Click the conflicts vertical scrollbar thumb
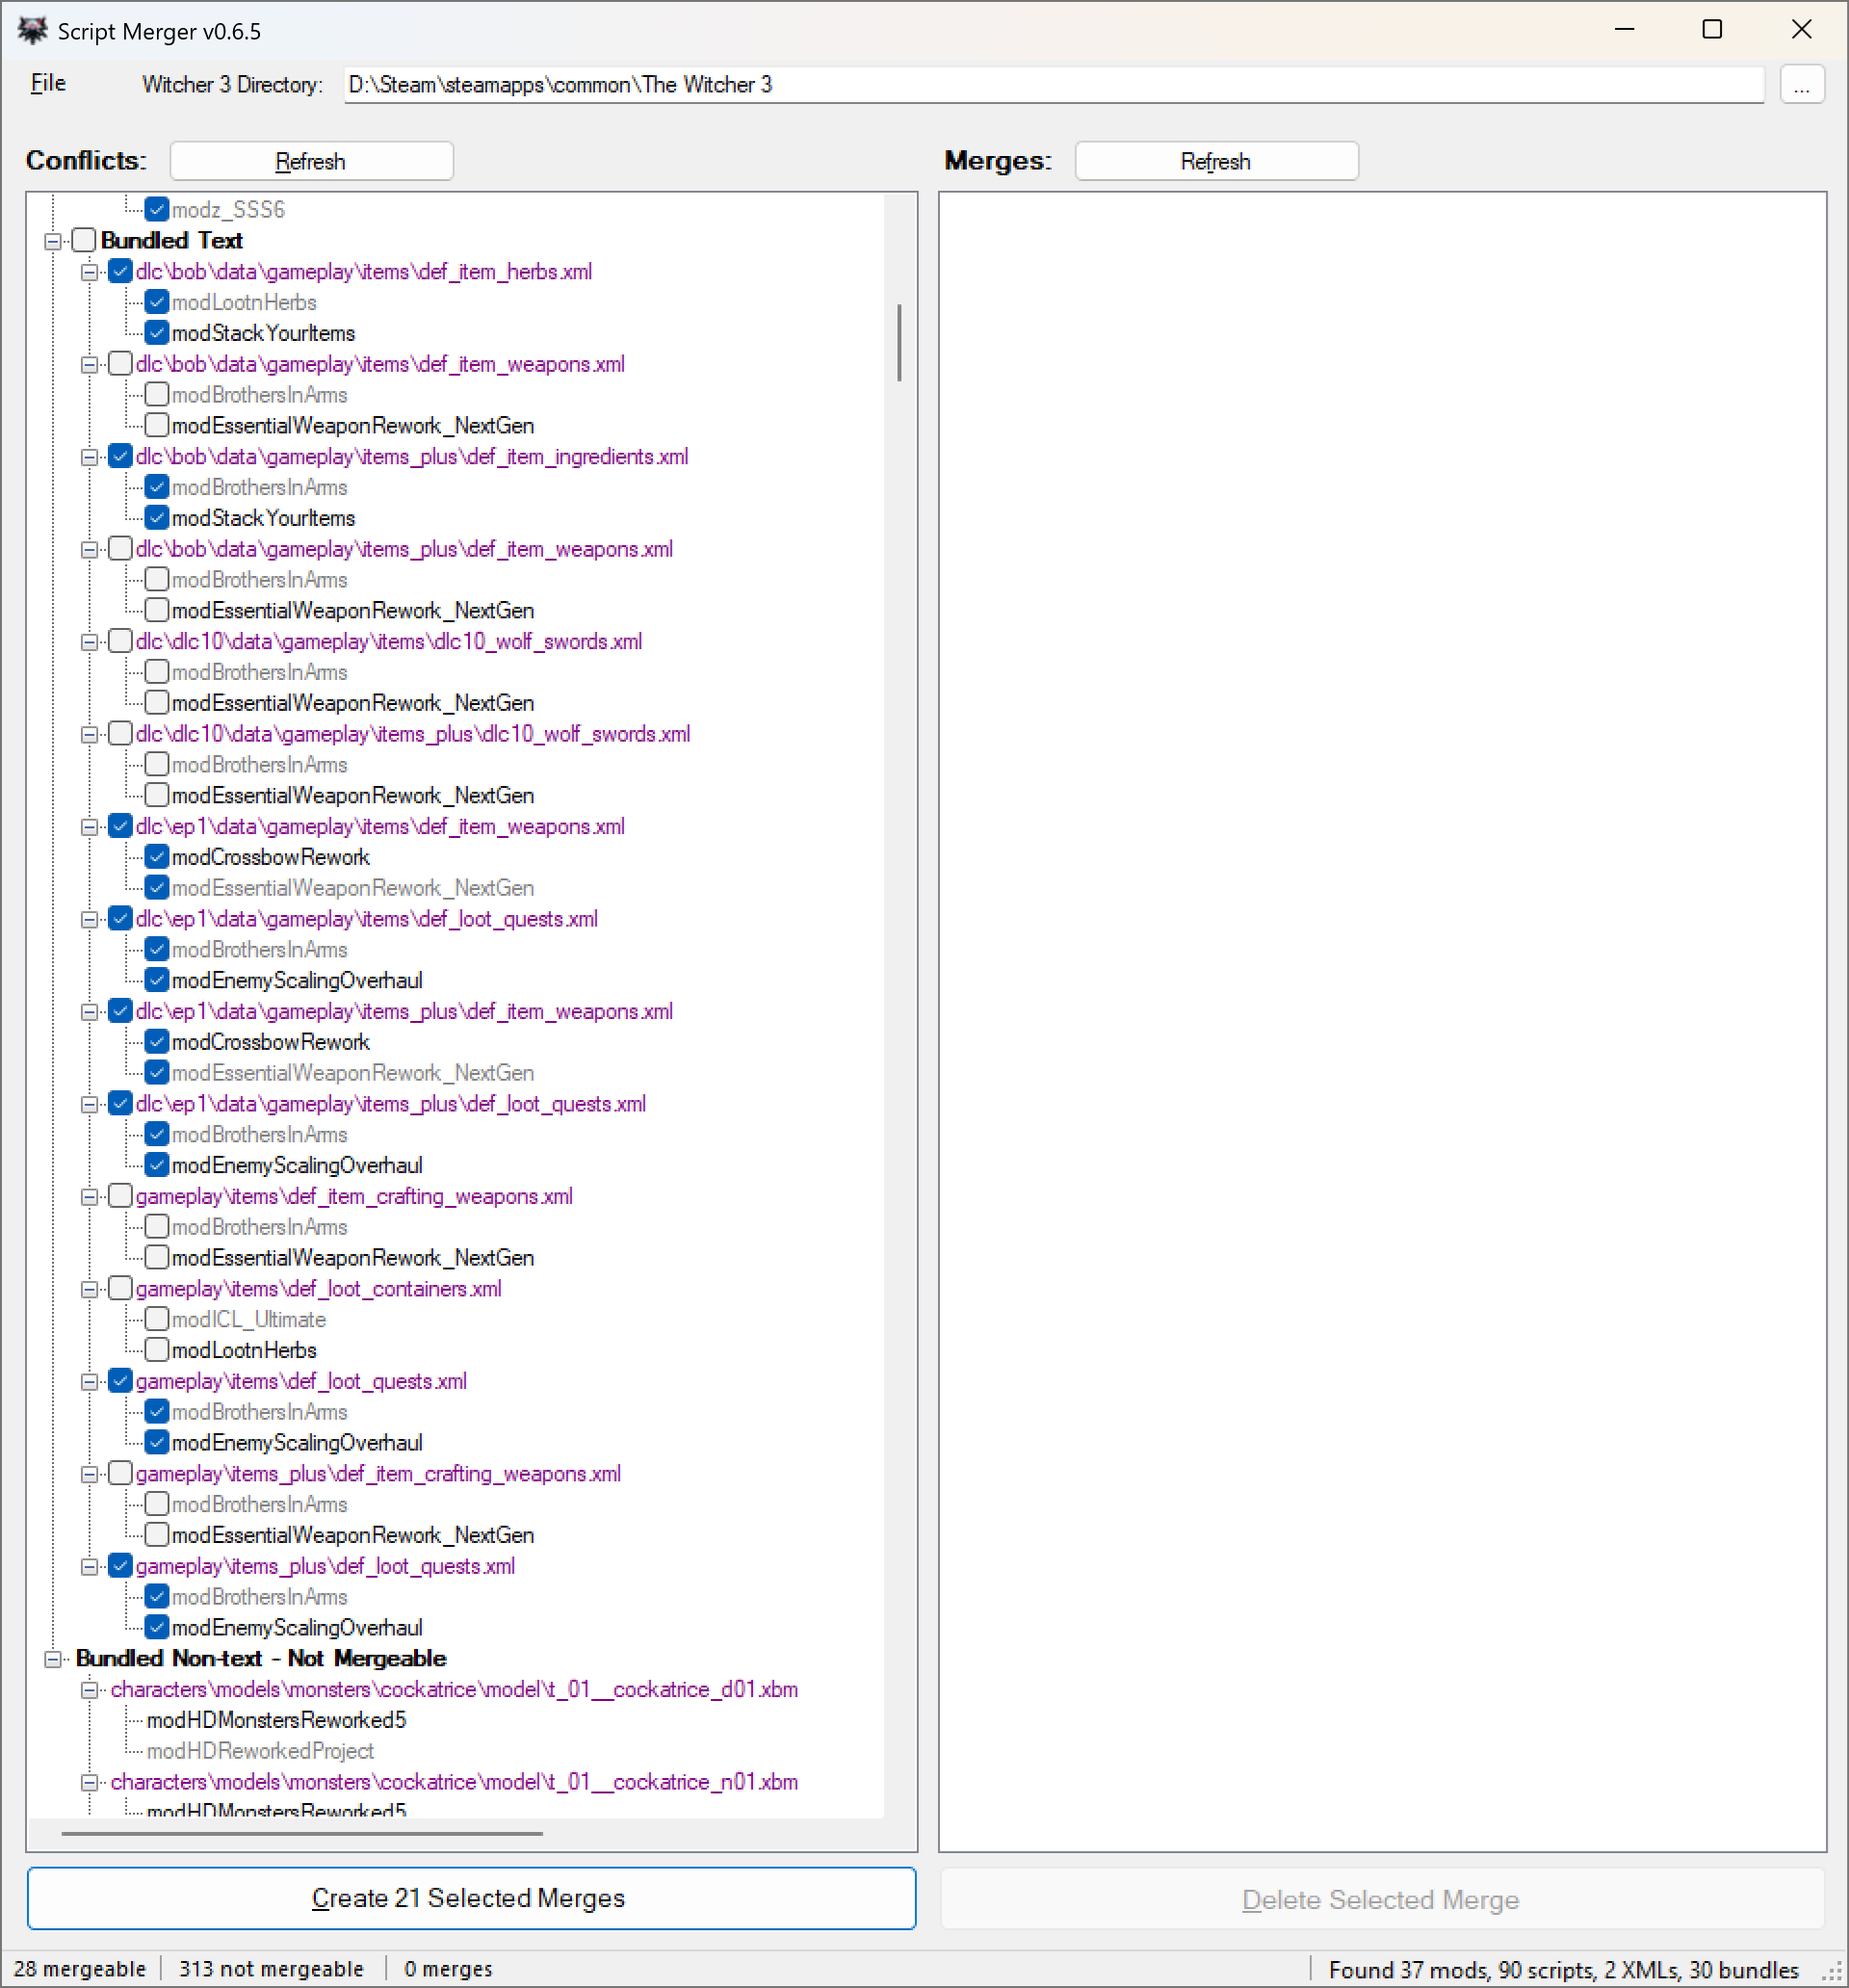 tap(899, 342)
